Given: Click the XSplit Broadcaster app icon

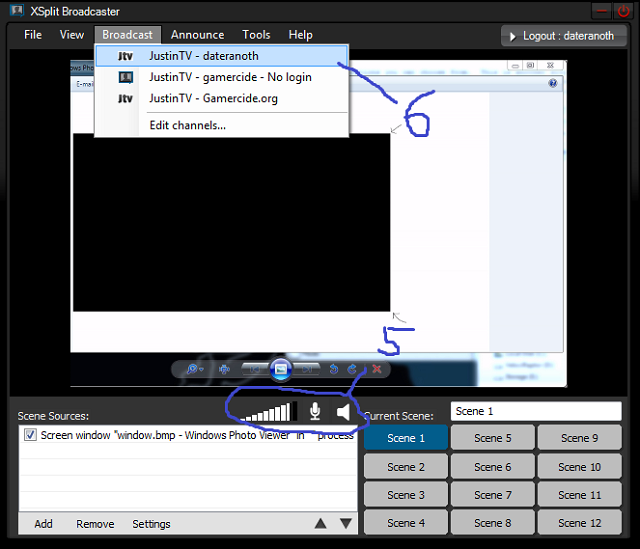Looking at the screenshot, I should click(x=17, y=10).
